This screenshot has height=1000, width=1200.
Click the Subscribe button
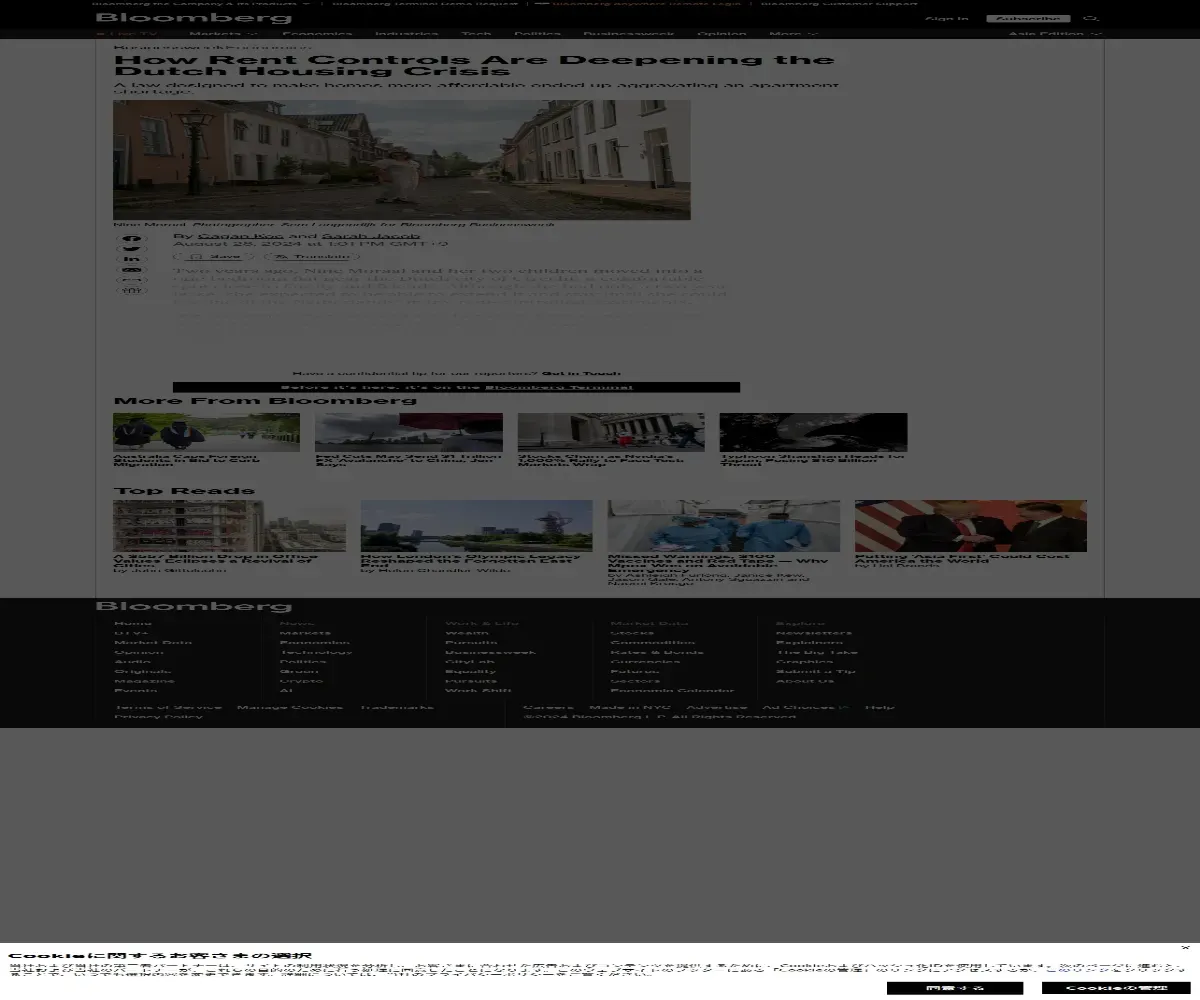(x=1028, y=18)
